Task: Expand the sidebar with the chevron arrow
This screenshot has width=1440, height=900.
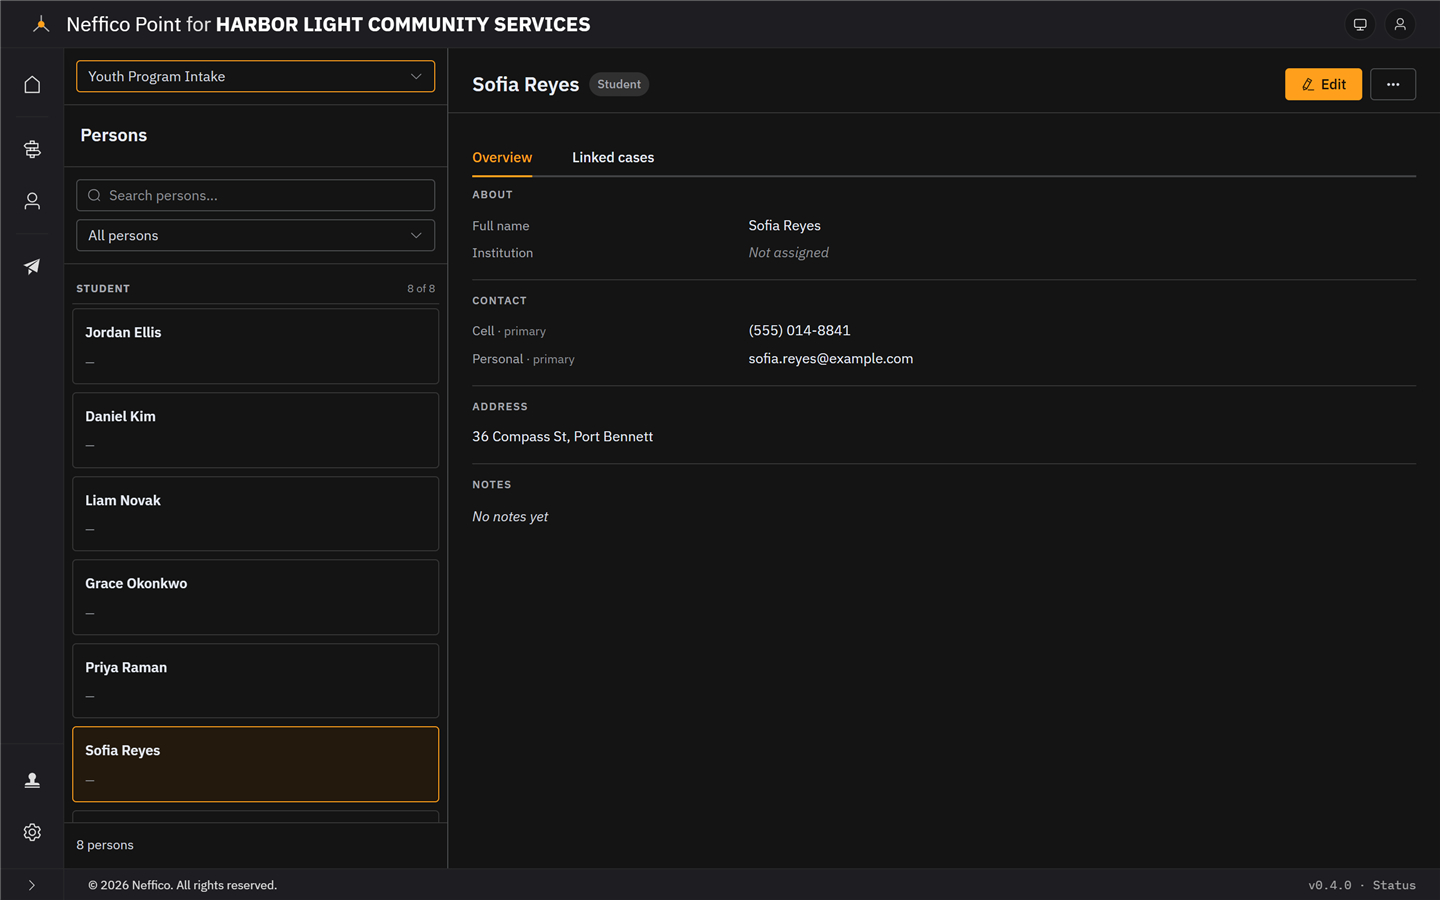Action: coord(32,885)
